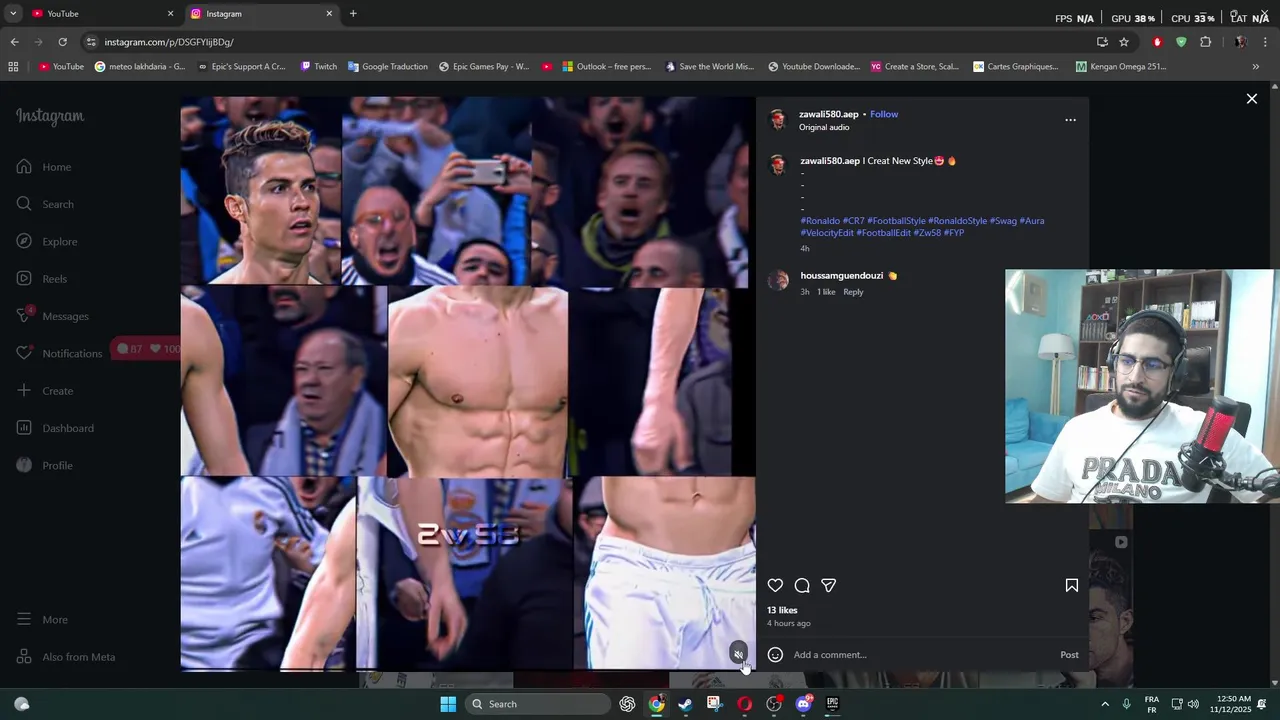Screen dimensions: 1280x720
Task: Expand the More menu in the sidebar
Action: click(42, 620)
